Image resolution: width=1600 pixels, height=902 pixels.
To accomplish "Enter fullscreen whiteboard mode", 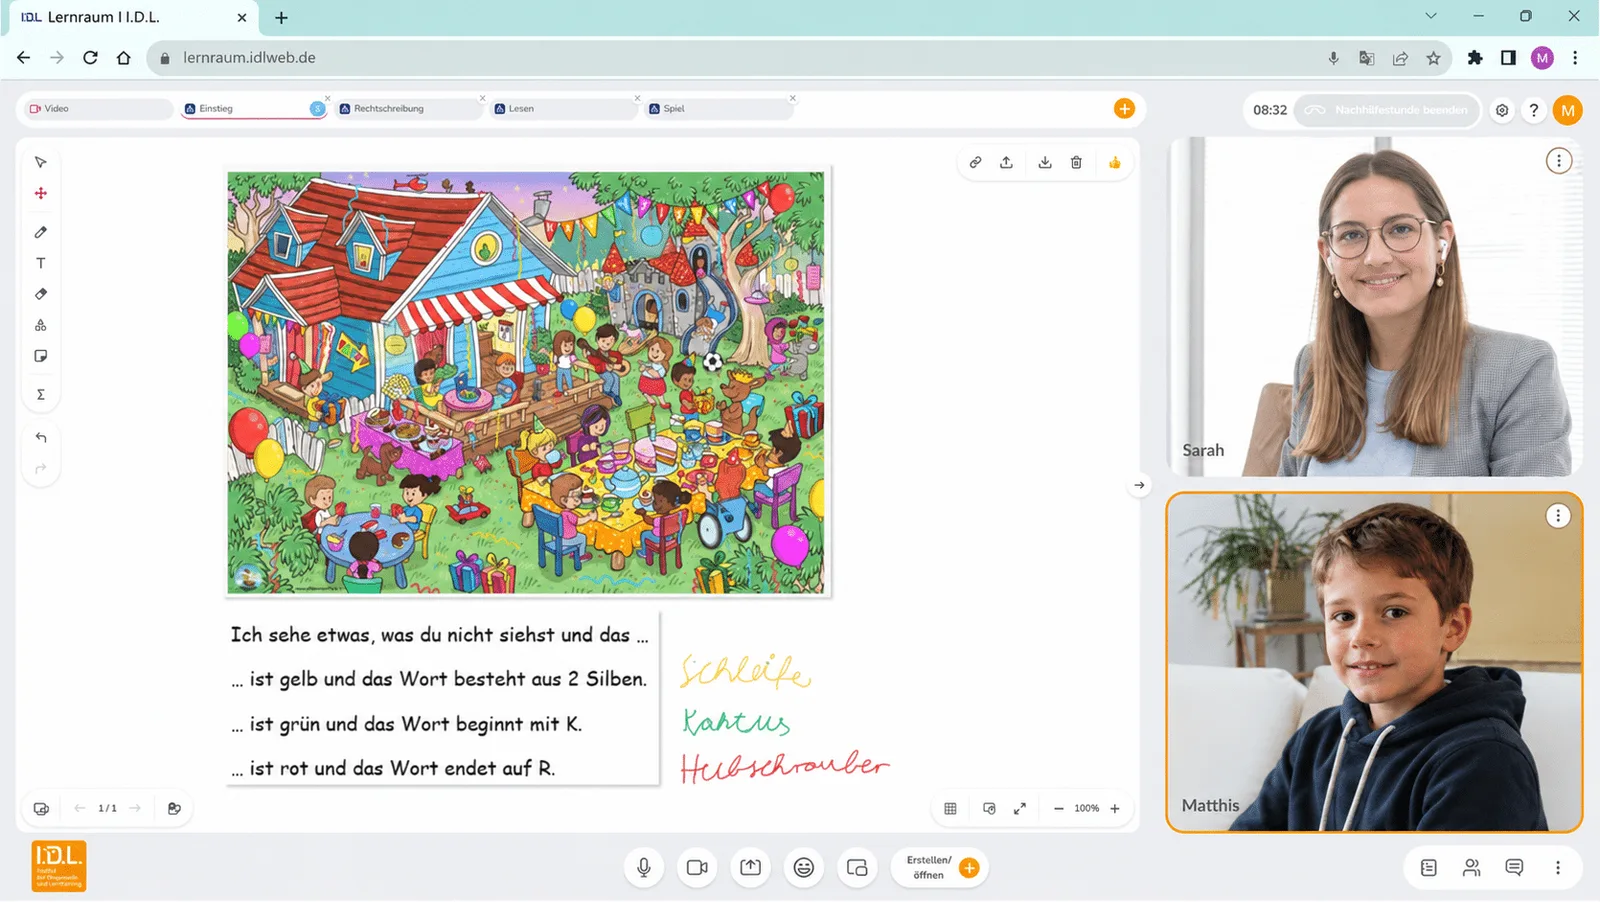I will click(x=1019, y=808).
